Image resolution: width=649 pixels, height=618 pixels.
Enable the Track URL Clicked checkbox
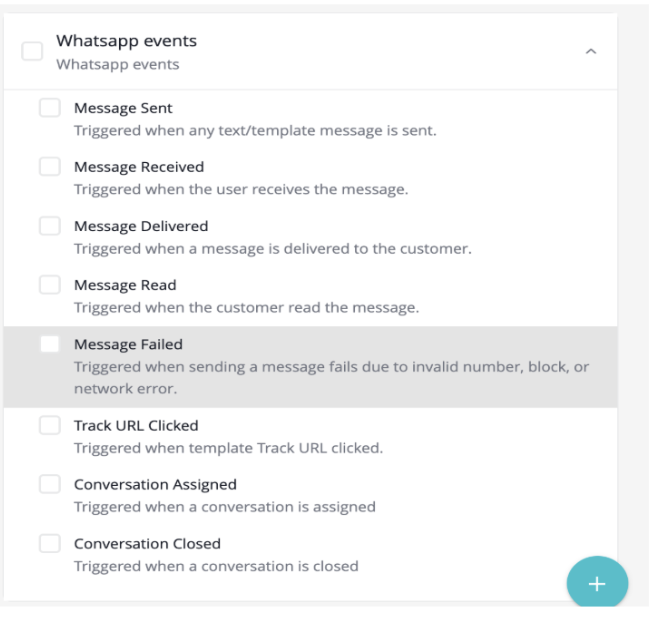[x=50, y=425]
